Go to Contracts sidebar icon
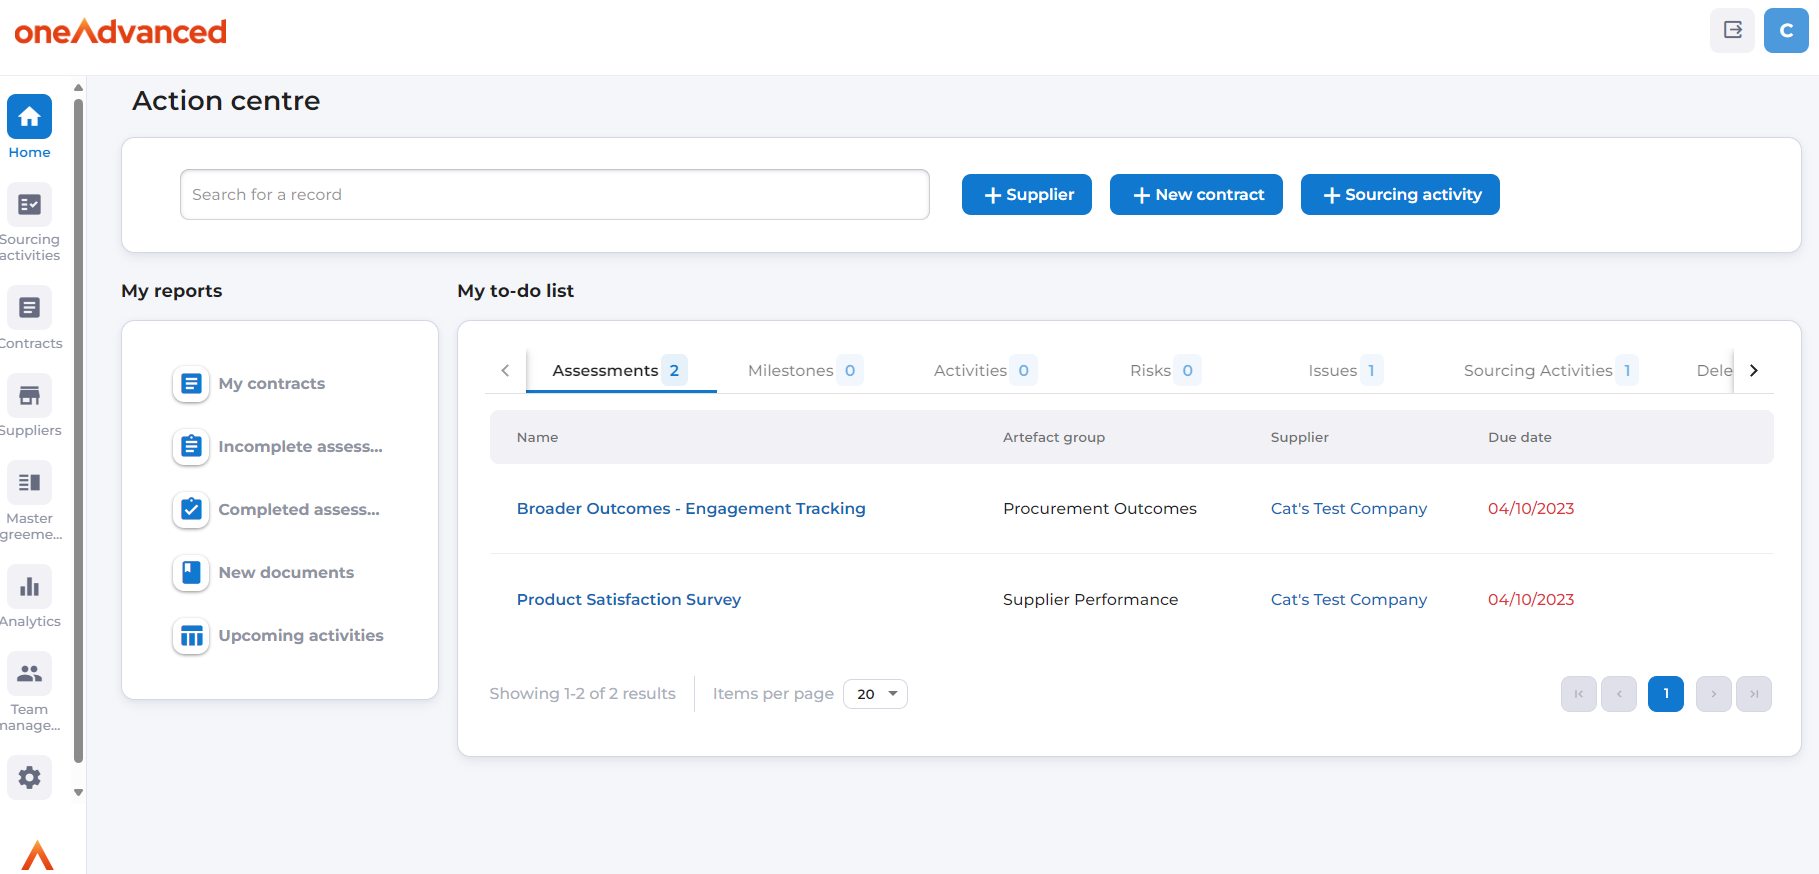The image size is (1819, 874). point(30,308)
